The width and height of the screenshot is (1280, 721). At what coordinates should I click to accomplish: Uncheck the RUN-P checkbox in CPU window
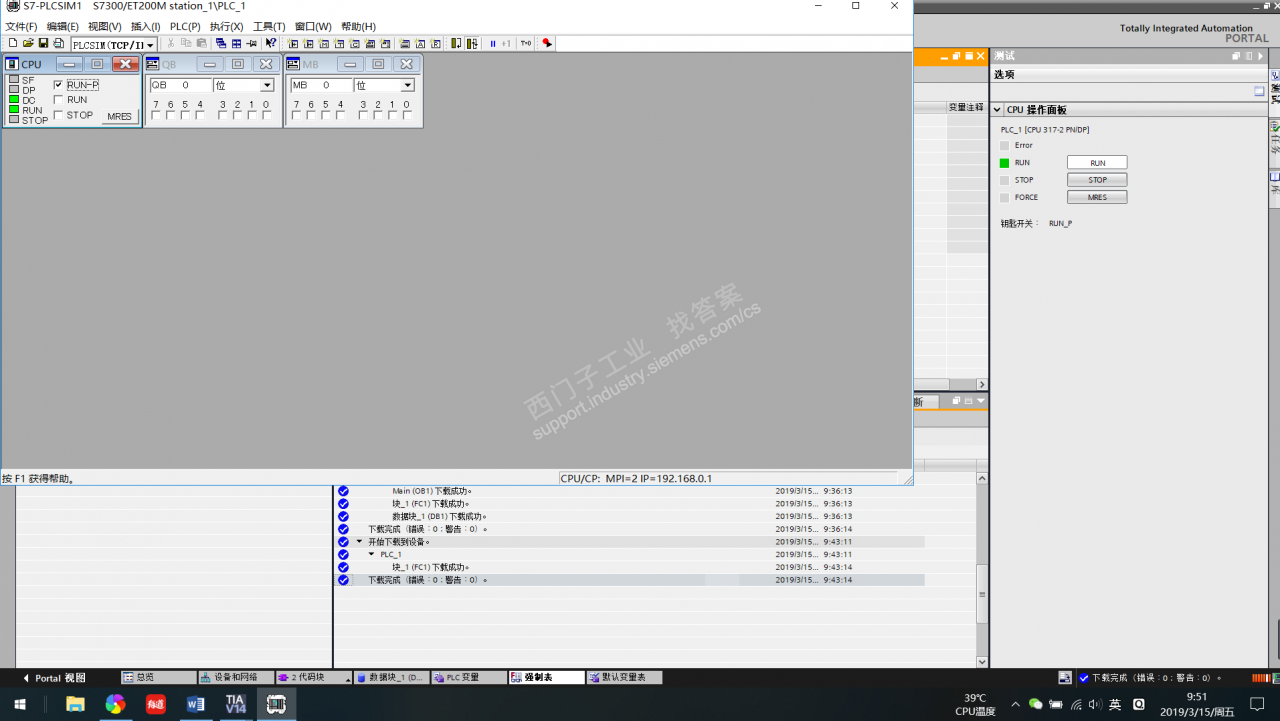pyautogui.click(x=58, y=85)
